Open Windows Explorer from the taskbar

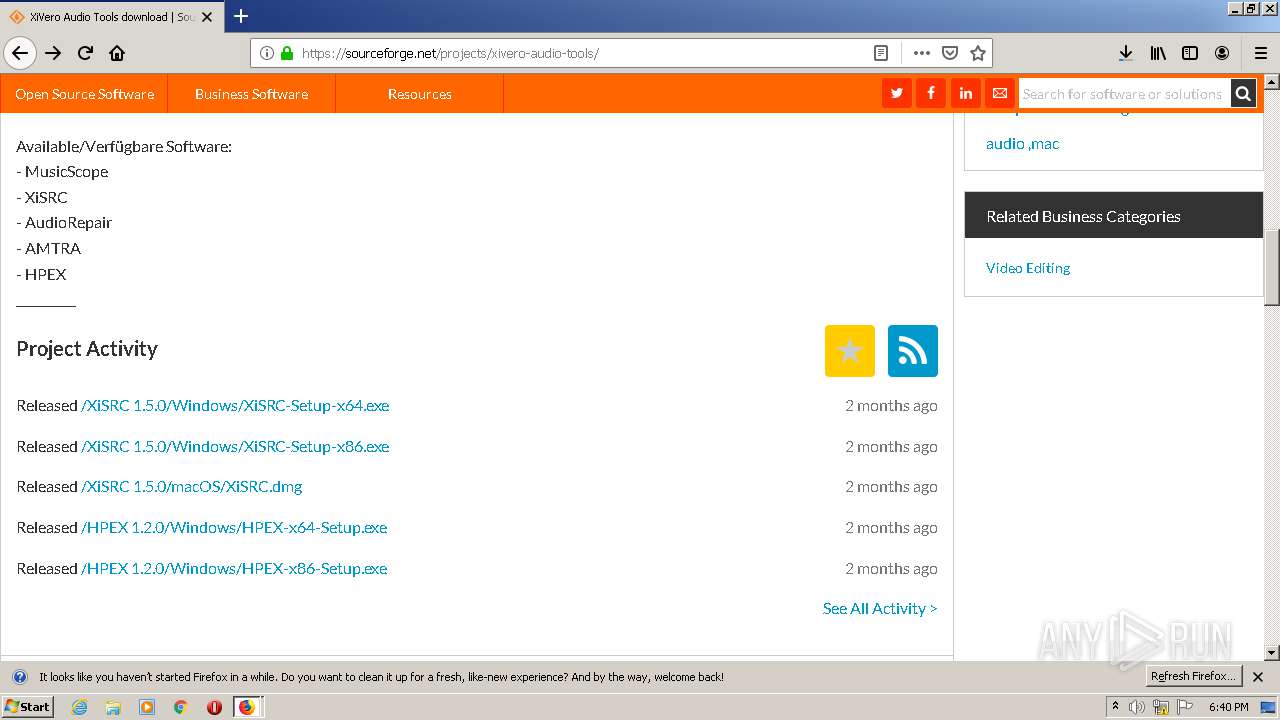coord(113,707)
